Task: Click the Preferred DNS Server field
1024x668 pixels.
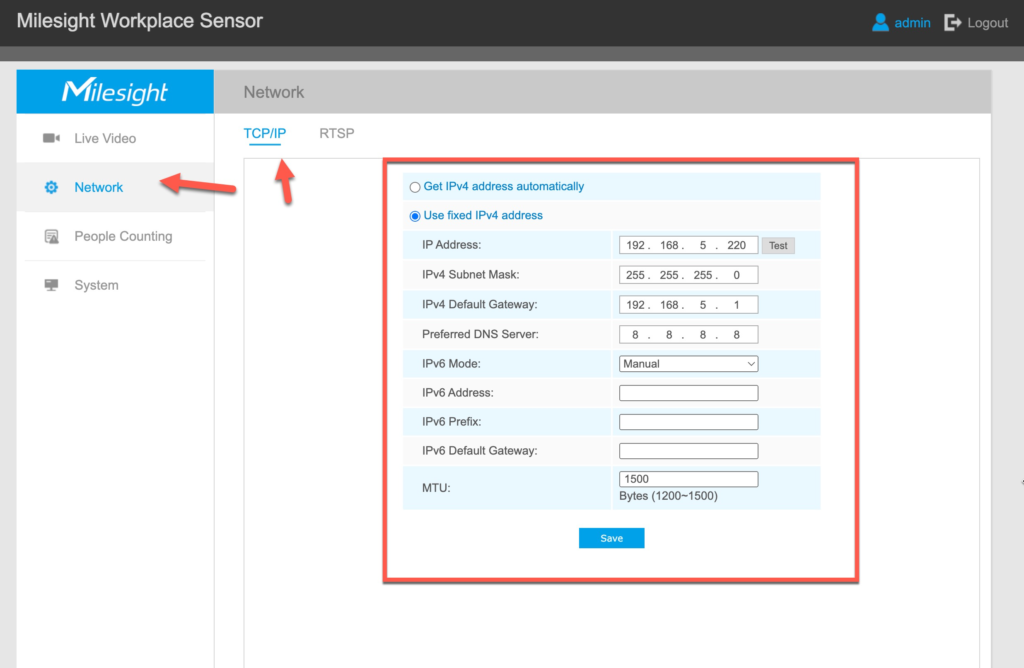Action: [x=688, y=334]
